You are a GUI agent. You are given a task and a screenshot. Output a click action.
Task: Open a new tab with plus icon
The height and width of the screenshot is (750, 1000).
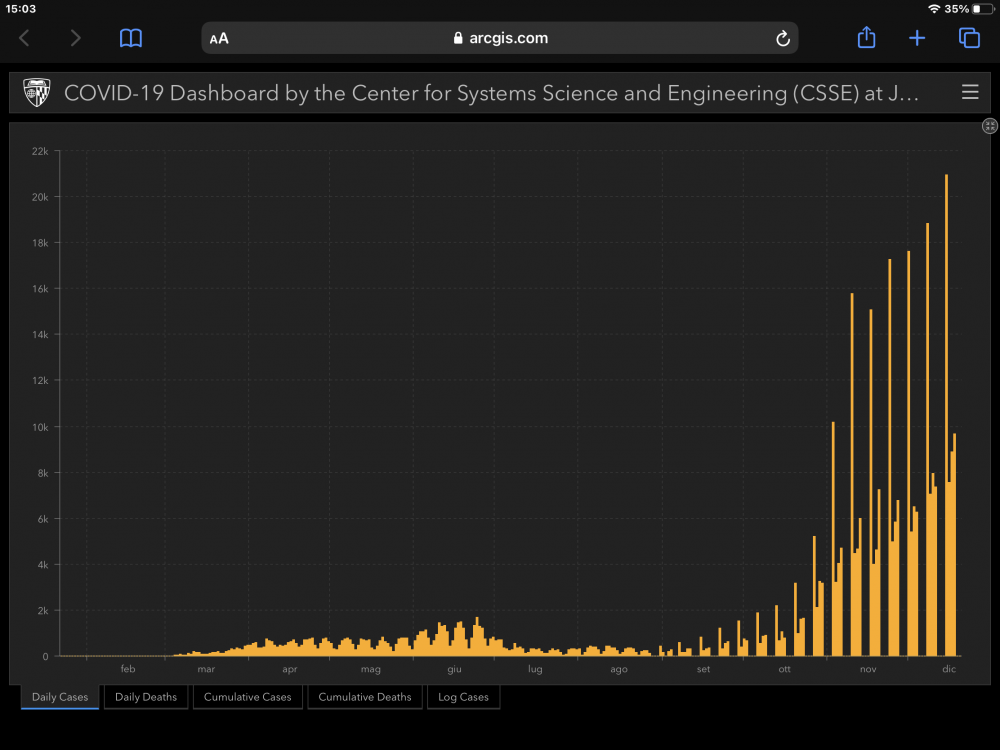(x=917, y=38)
